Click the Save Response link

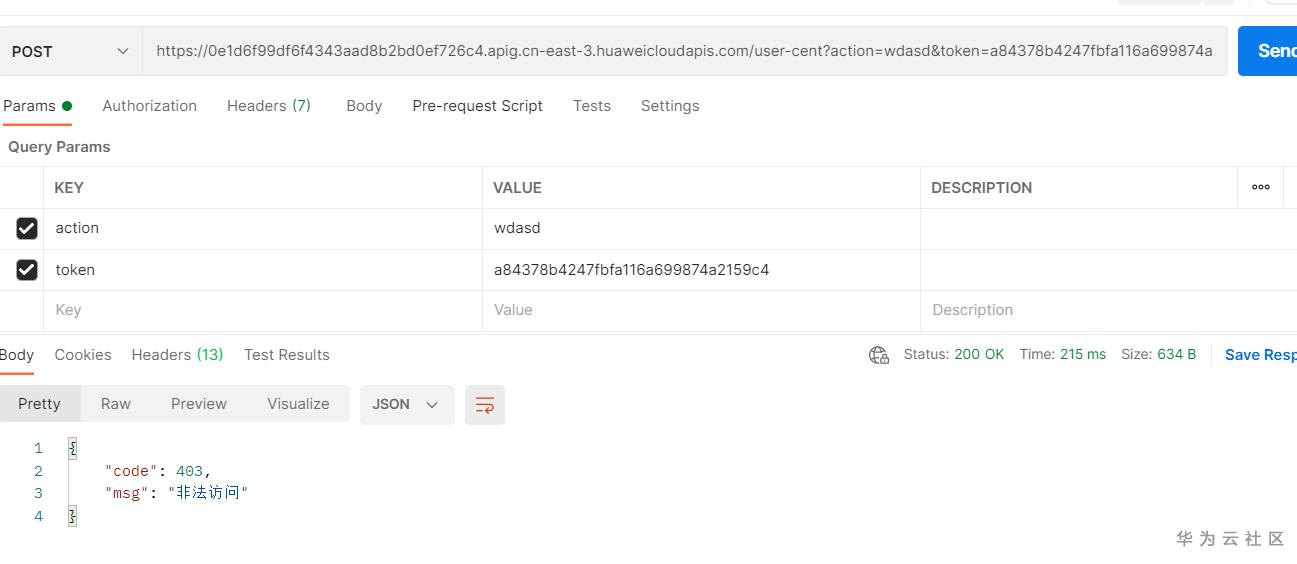(x=1259, y=355)
